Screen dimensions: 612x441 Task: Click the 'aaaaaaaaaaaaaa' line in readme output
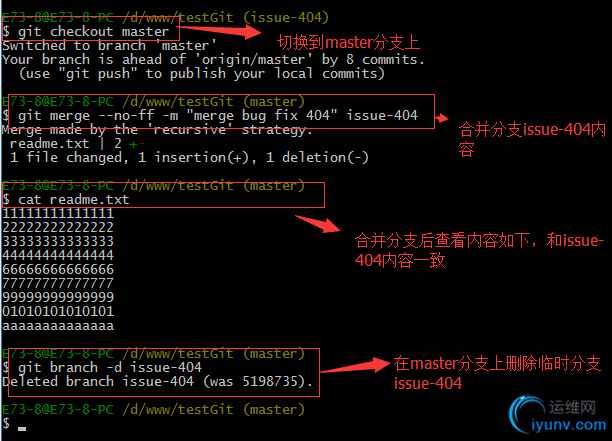click(x=58, y=325)
